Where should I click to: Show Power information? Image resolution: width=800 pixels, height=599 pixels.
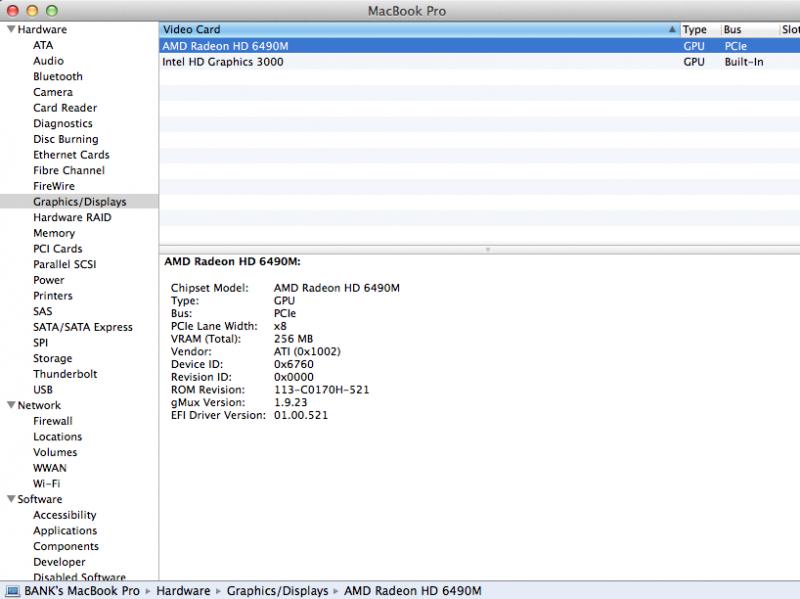tap(48, 280)
